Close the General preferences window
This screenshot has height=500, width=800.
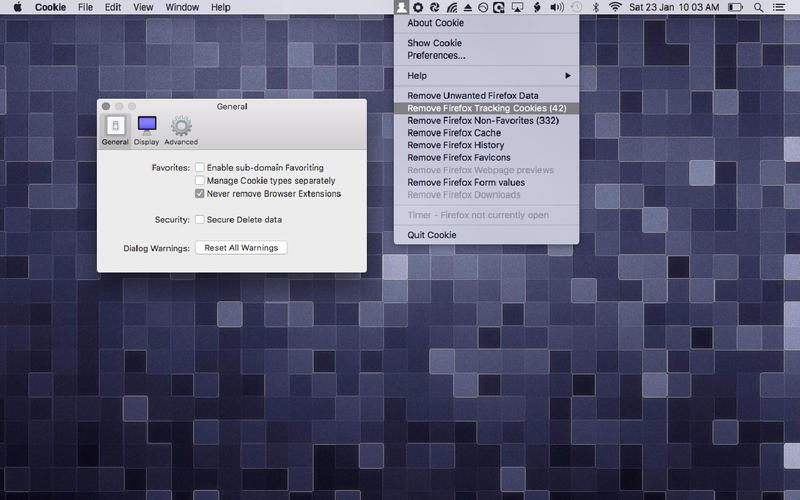(106, 106)
